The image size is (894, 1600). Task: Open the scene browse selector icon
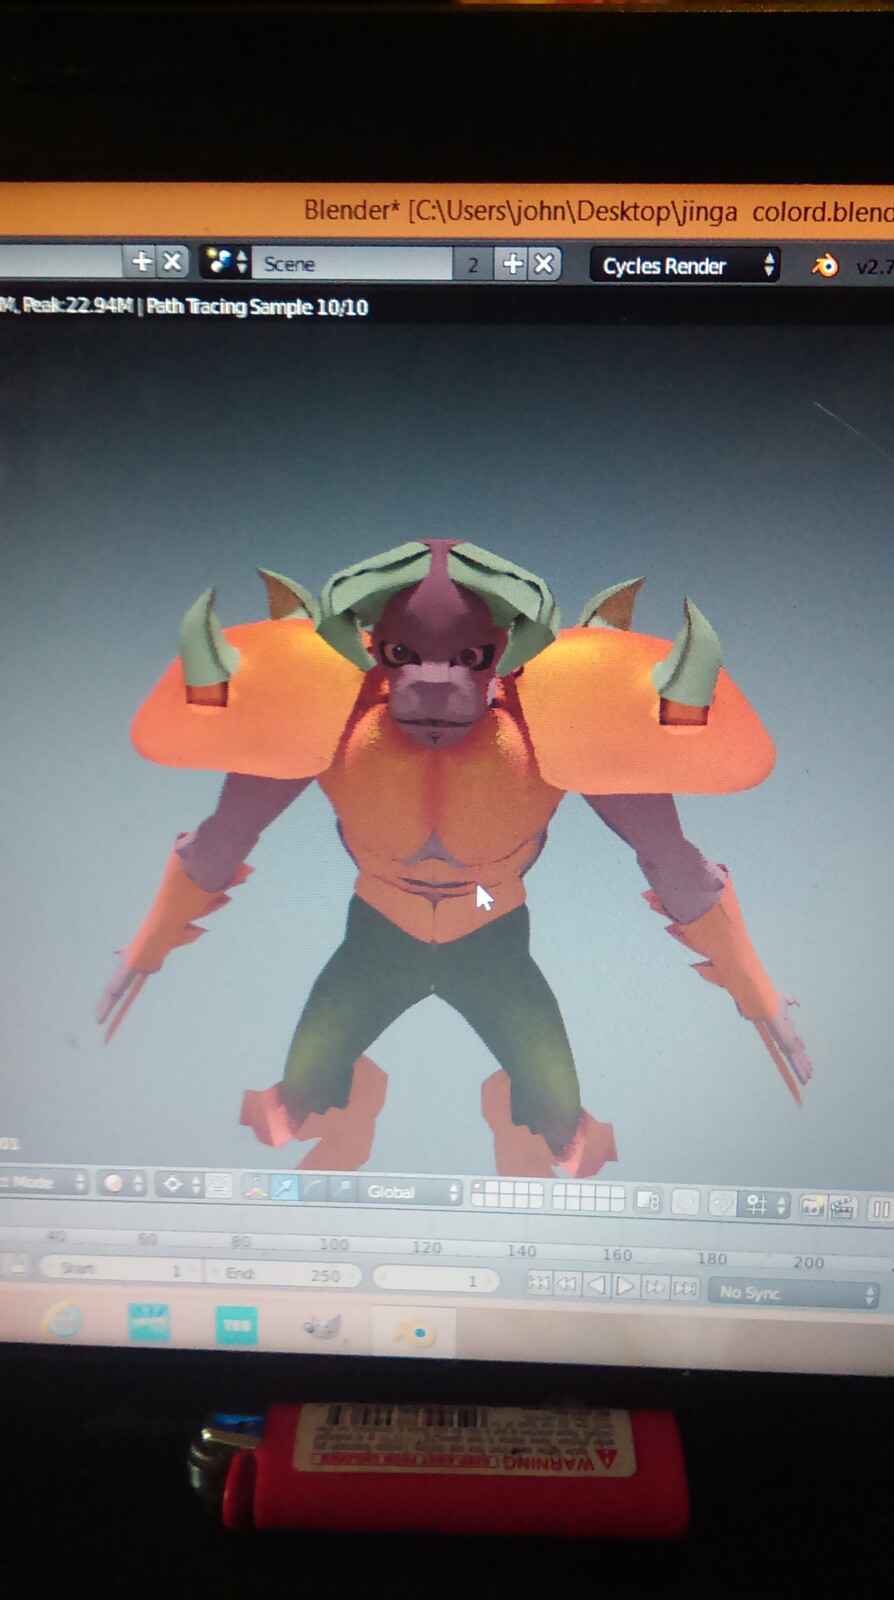(226, 262)
